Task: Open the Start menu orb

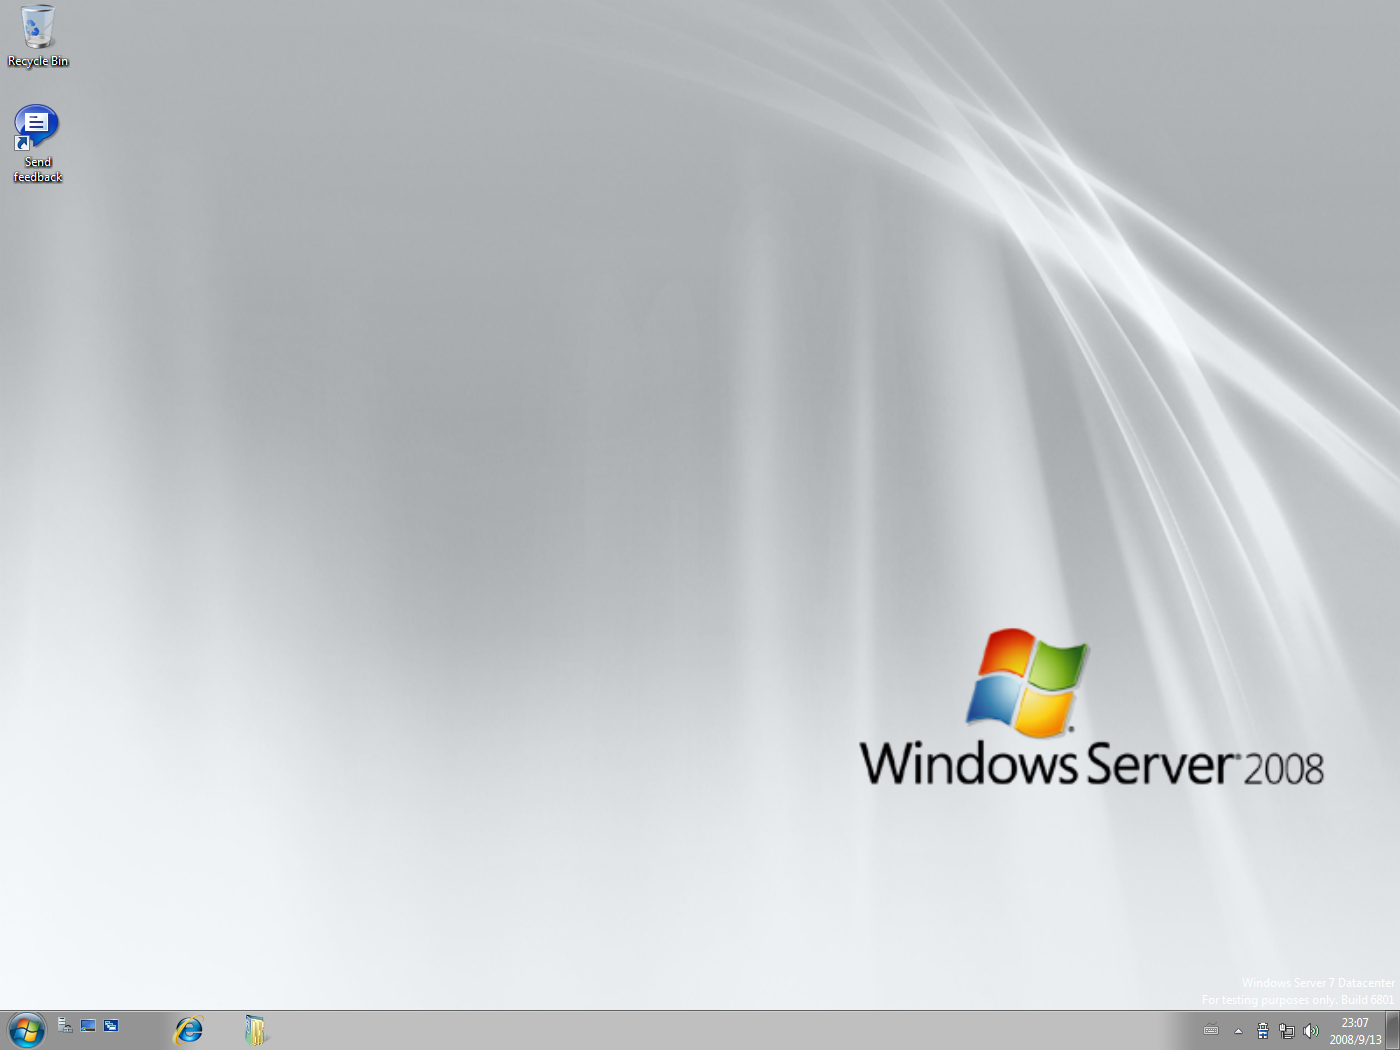Action: coord(26,1030)
